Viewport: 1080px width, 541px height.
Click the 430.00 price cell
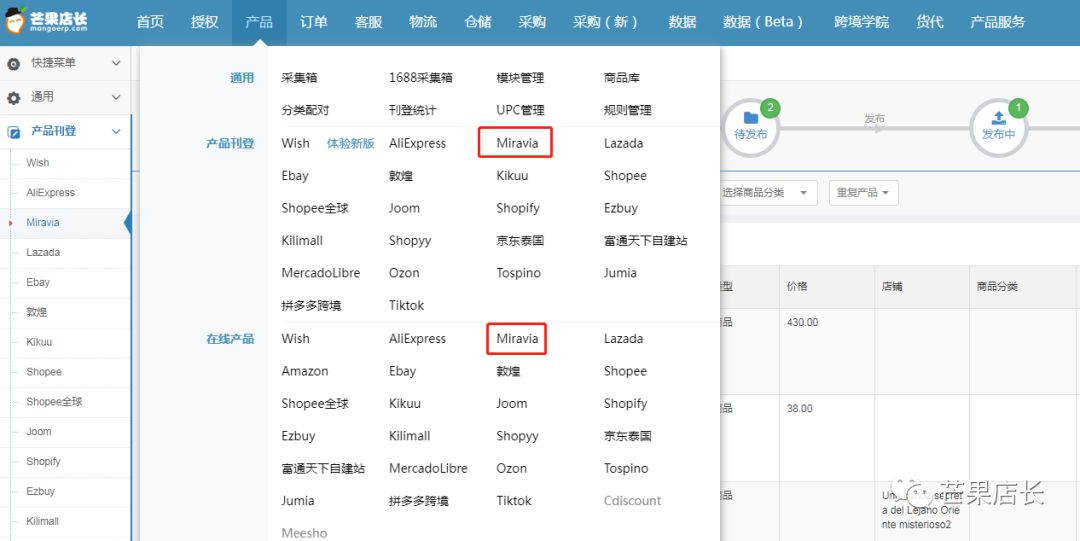click(802, 323)
